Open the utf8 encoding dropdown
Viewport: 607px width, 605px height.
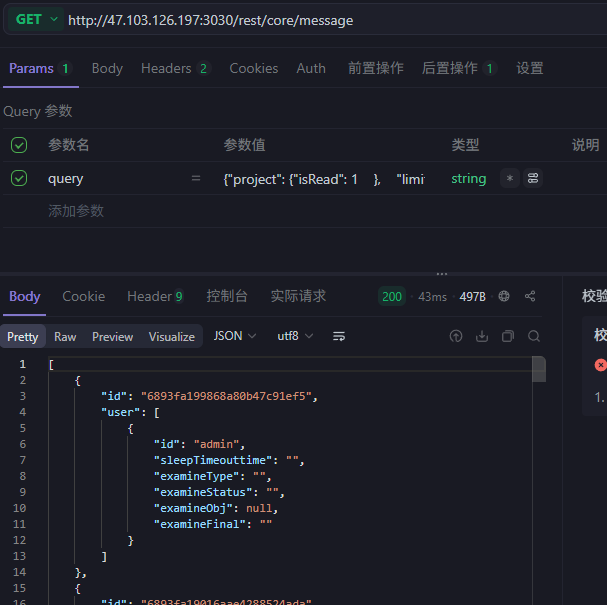(295, 336)
